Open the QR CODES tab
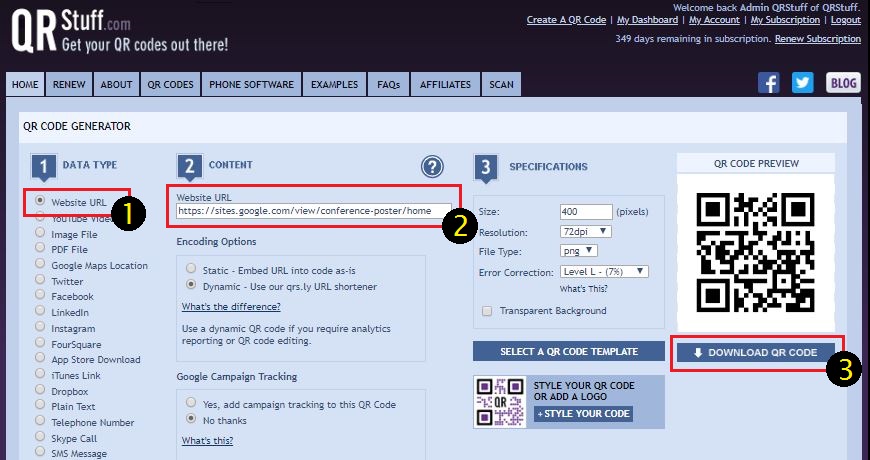 pyautogui.click(x=170, y=84)
